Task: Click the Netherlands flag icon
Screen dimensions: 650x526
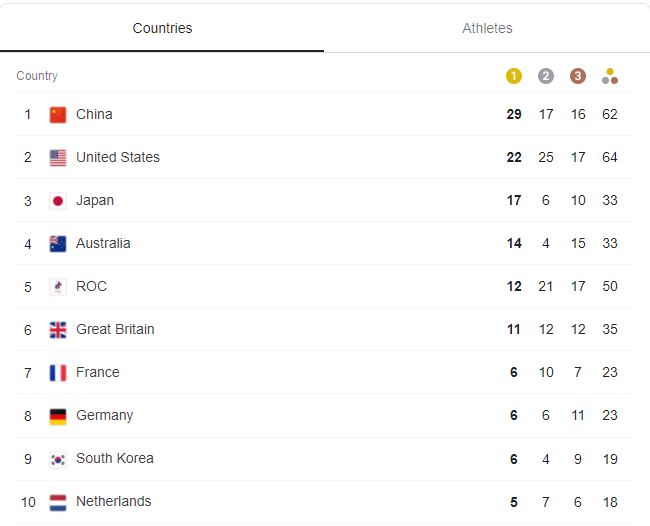Action: pos(58,502)
